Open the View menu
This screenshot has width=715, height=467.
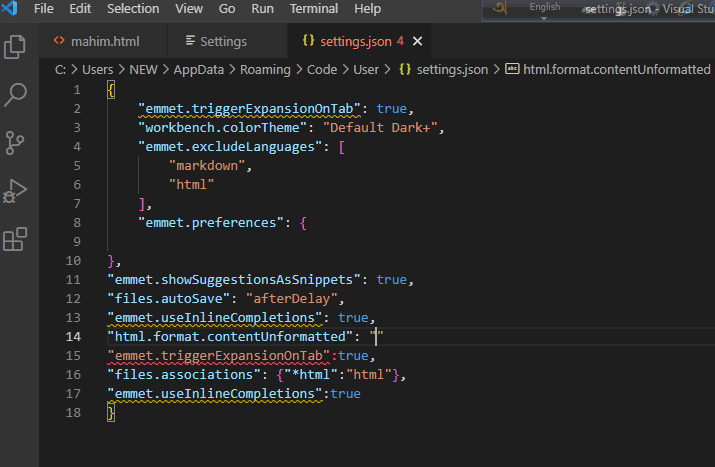(x=189, y=9)
